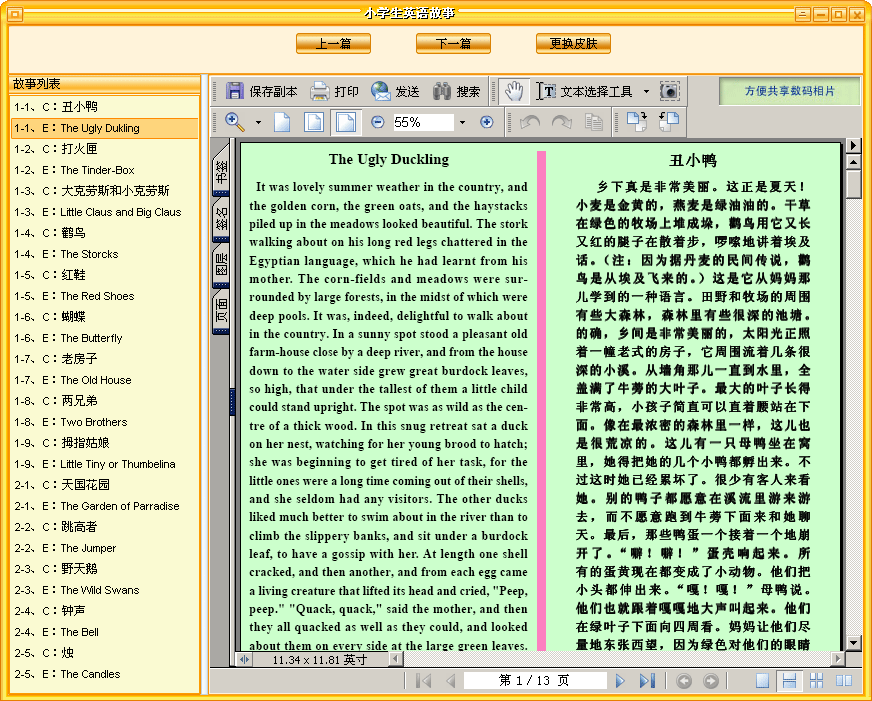Select the Zoom In magnifier tool
This screenshot has width=872, height=701.
235,122
